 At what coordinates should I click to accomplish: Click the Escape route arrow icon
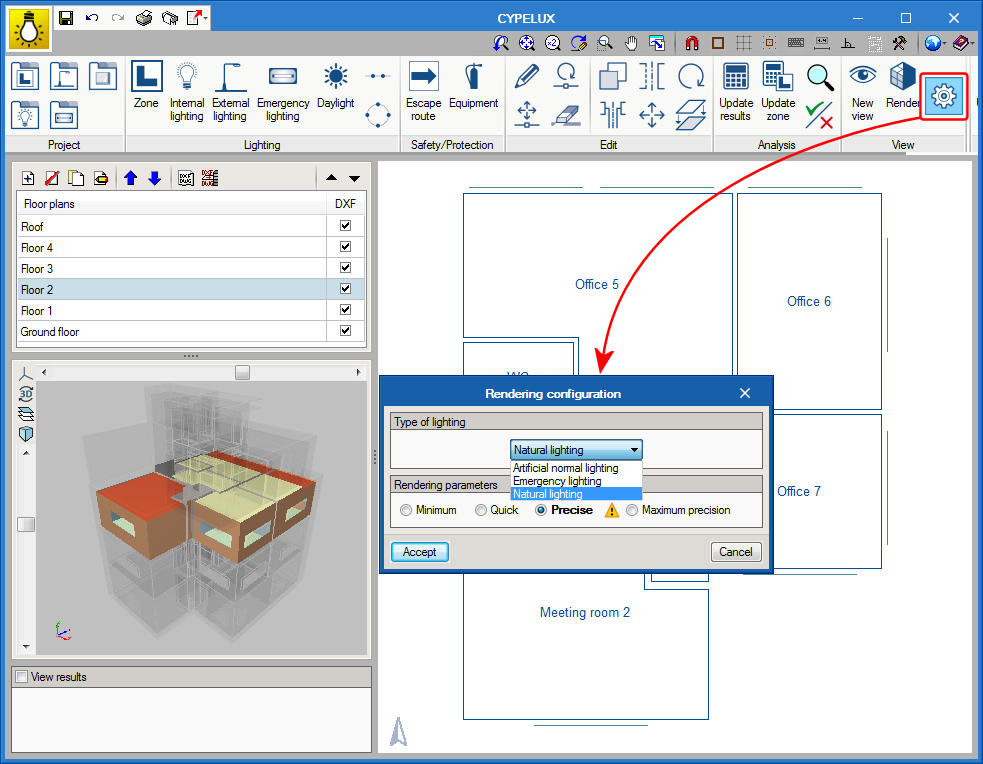423,90
